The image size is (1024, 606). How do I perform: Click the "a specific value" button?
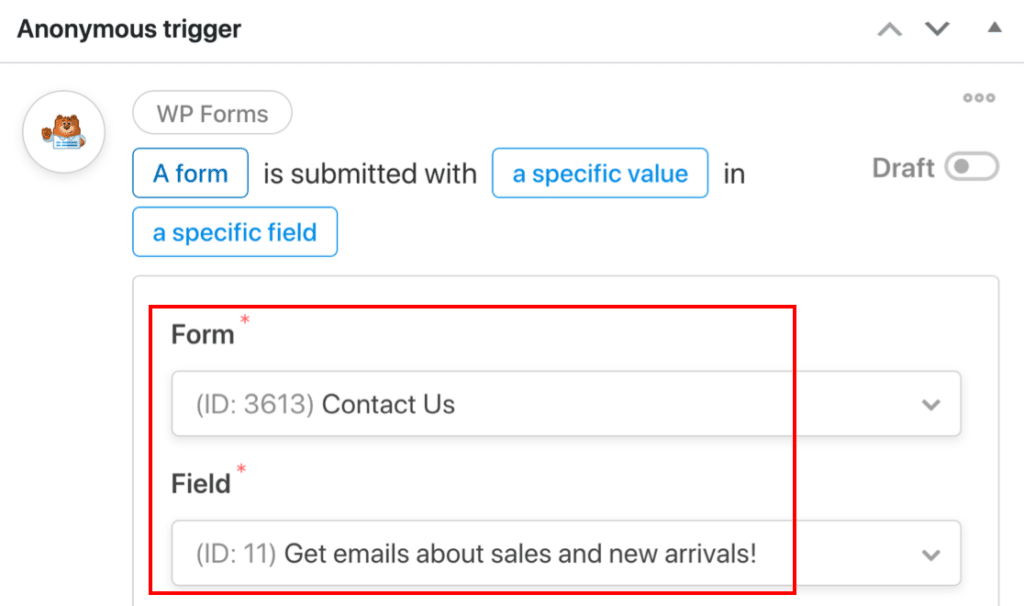[599, 173]
